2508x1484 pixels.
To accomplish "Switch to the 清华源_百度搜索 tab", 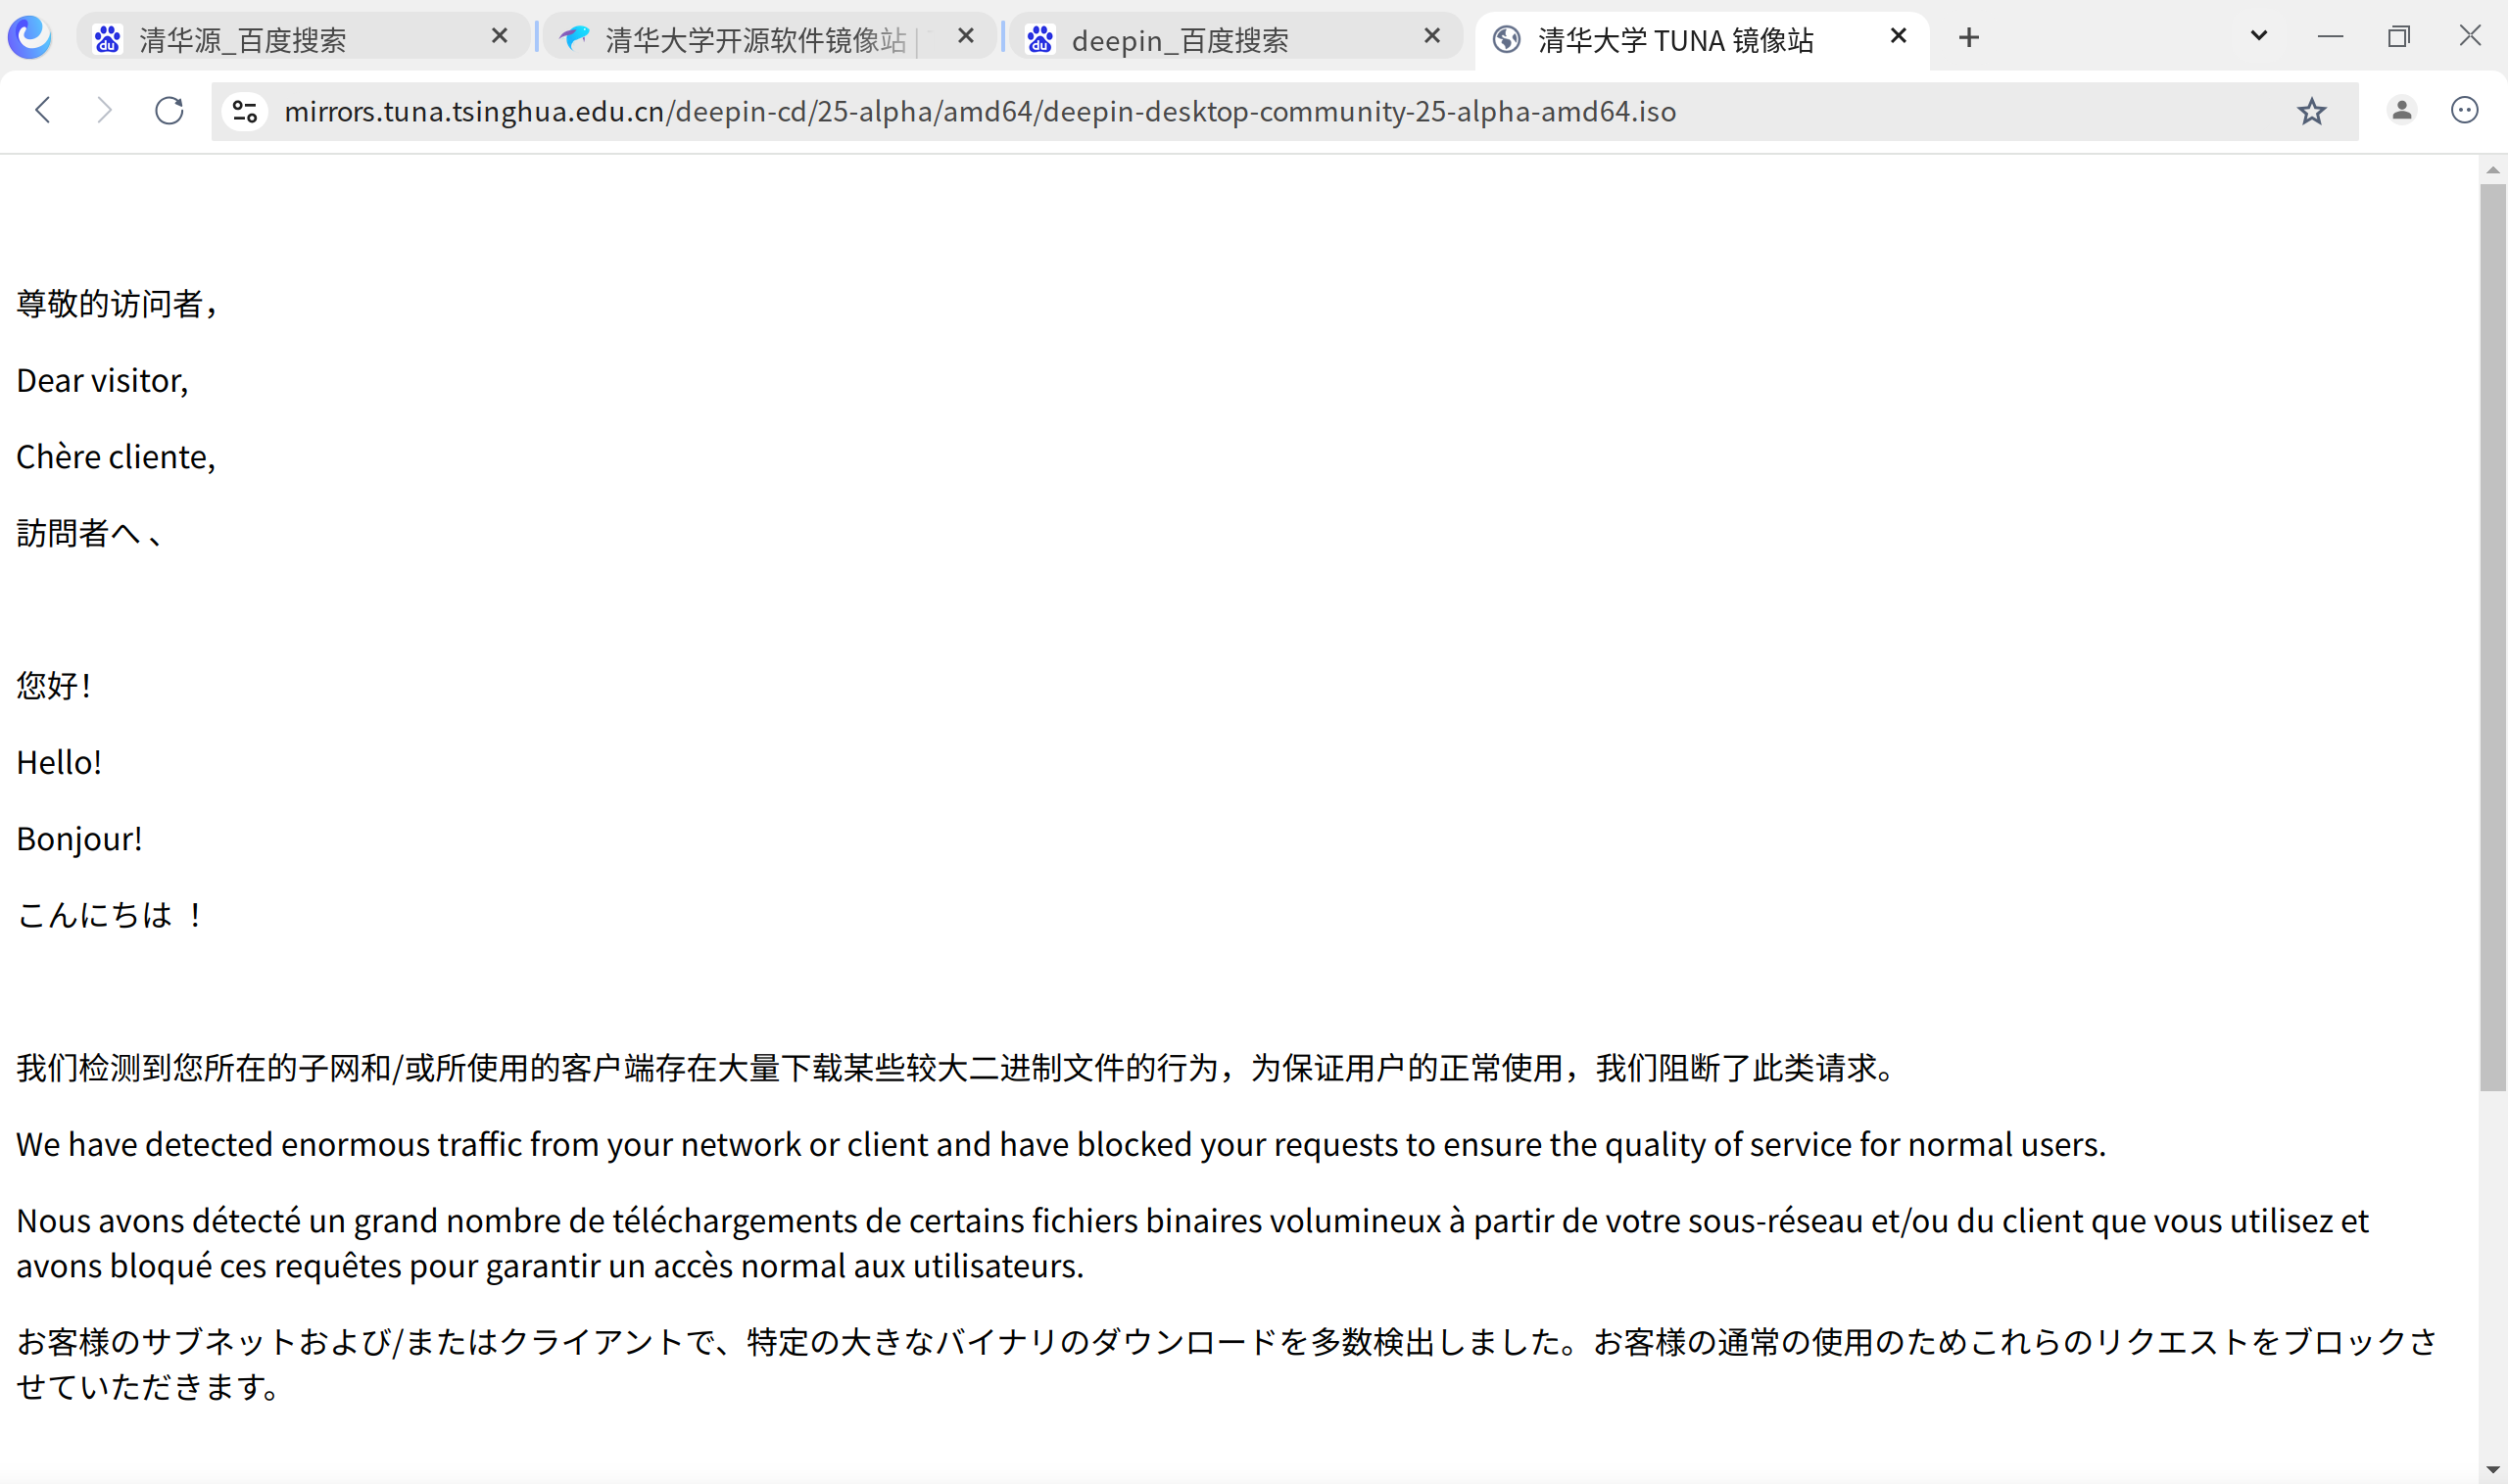I will 303,38.
